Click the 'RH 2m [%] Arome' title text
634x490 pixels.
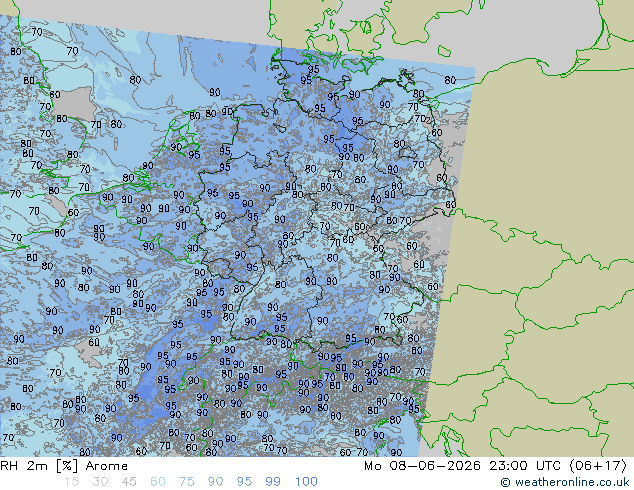point(64,466)
